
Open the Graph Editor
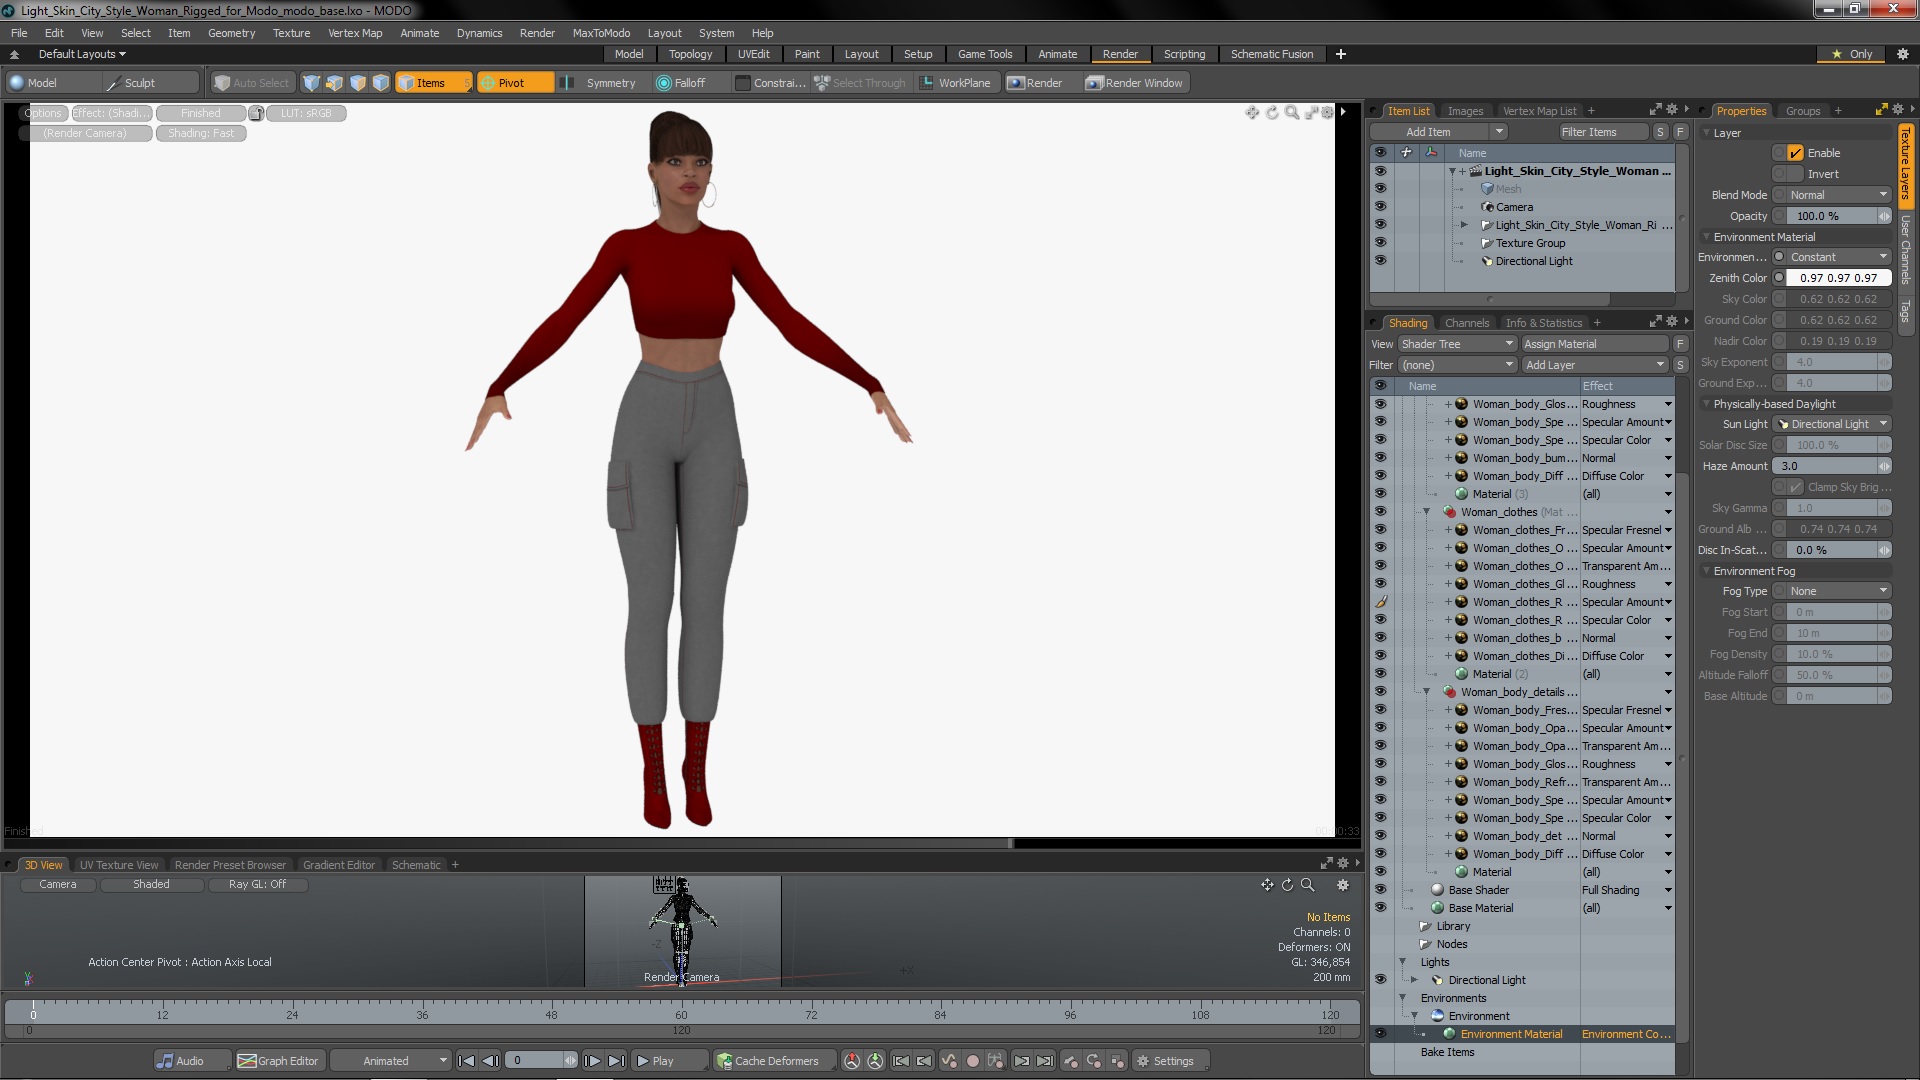click(279, 1061)
